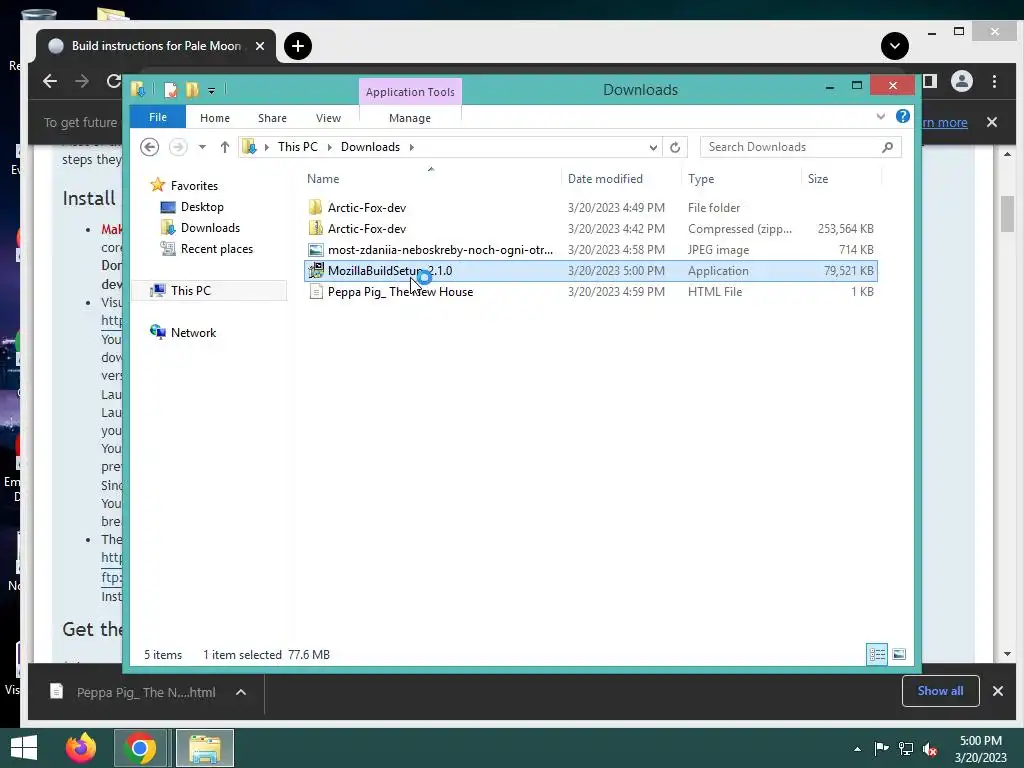
Task: Open the Manage ribbon tab
Action: [410, 118]
